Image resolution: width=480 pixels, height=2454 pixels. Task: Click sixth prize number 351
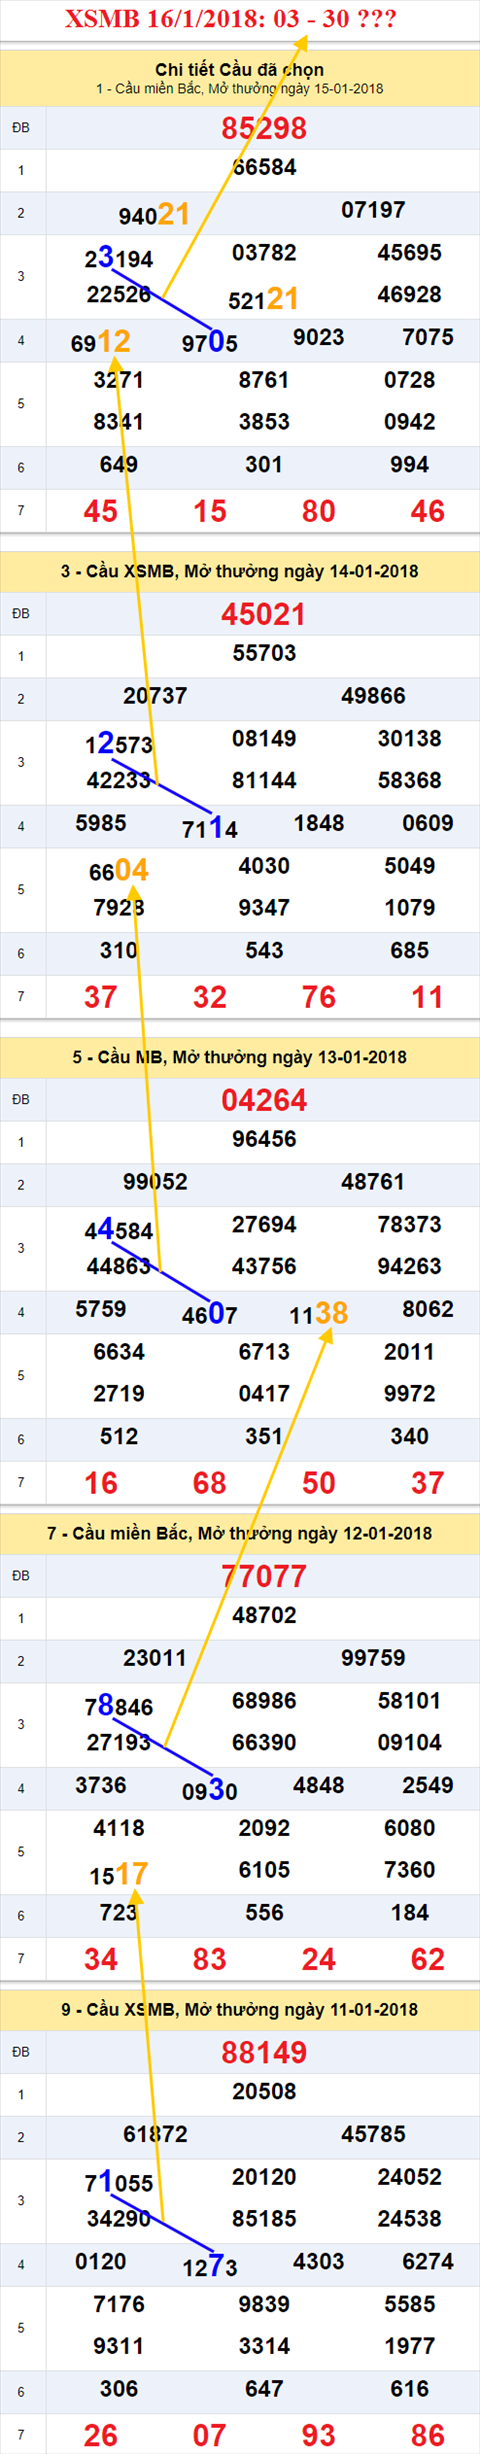(x=264, y=1437)
